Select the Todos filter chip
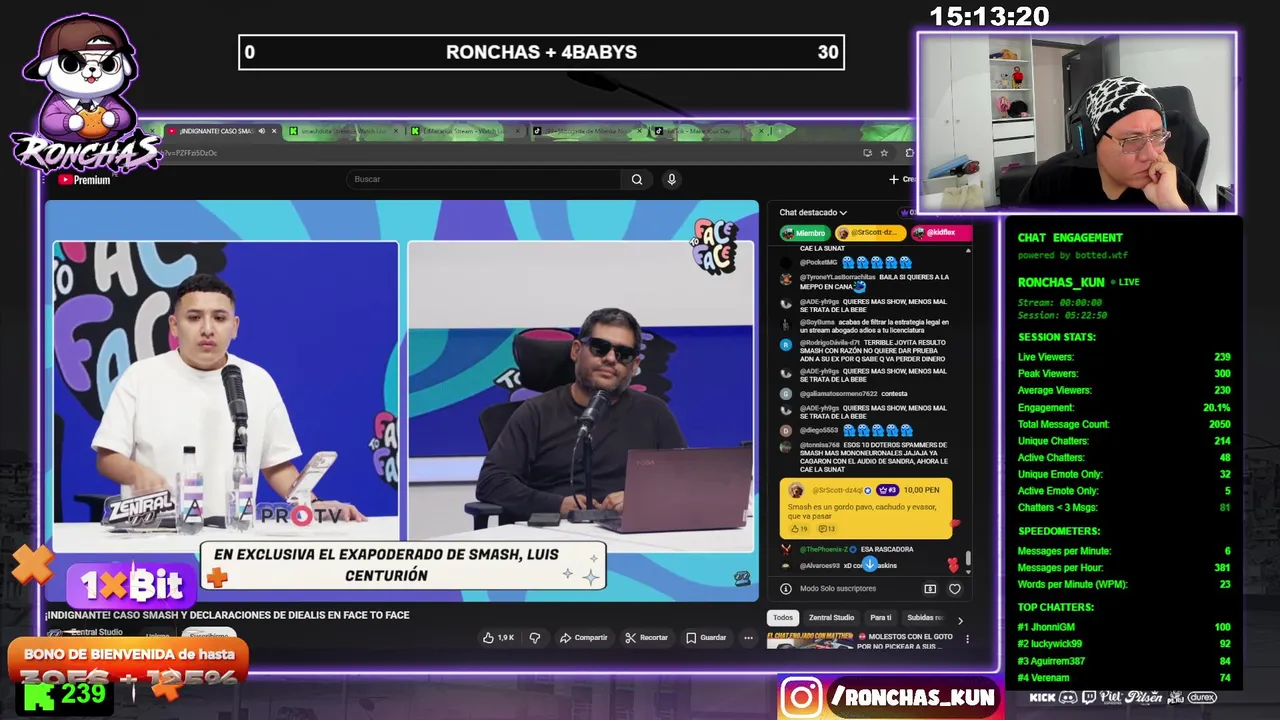Viewport: 1280px width, 720px height. coord(783,618)
